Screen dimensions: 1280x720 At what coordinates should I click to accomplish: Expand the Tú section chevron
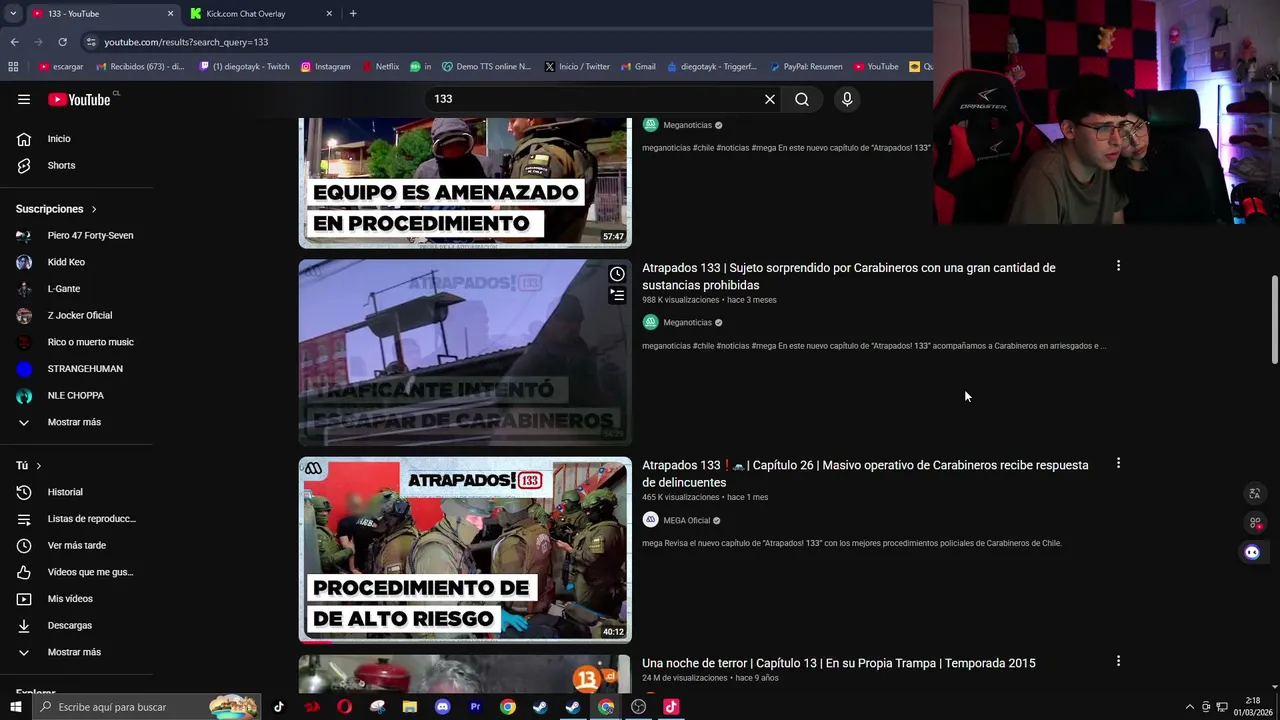39,466
